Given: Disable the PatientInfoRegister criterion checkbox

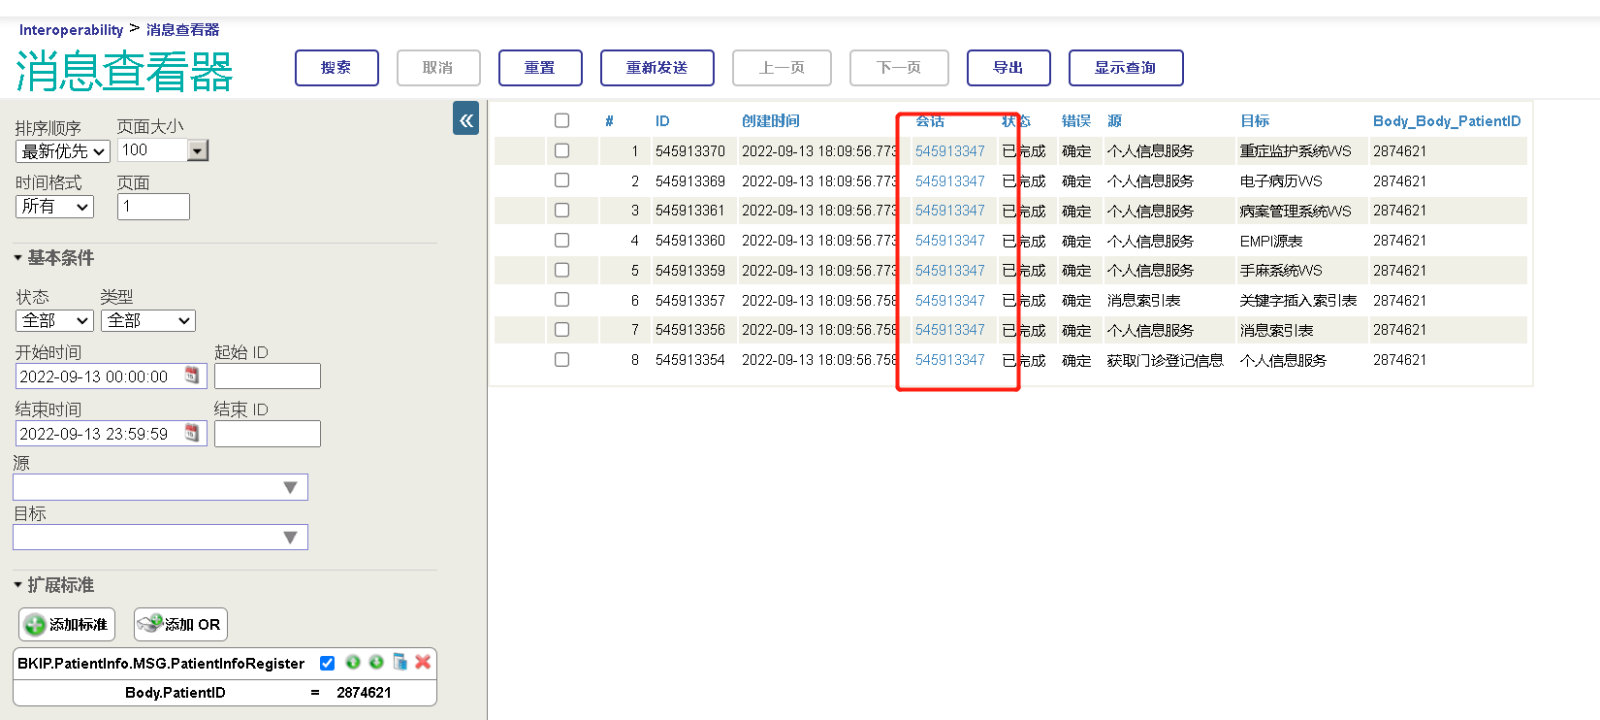Looking at the screenshot, I should [327, 663].
